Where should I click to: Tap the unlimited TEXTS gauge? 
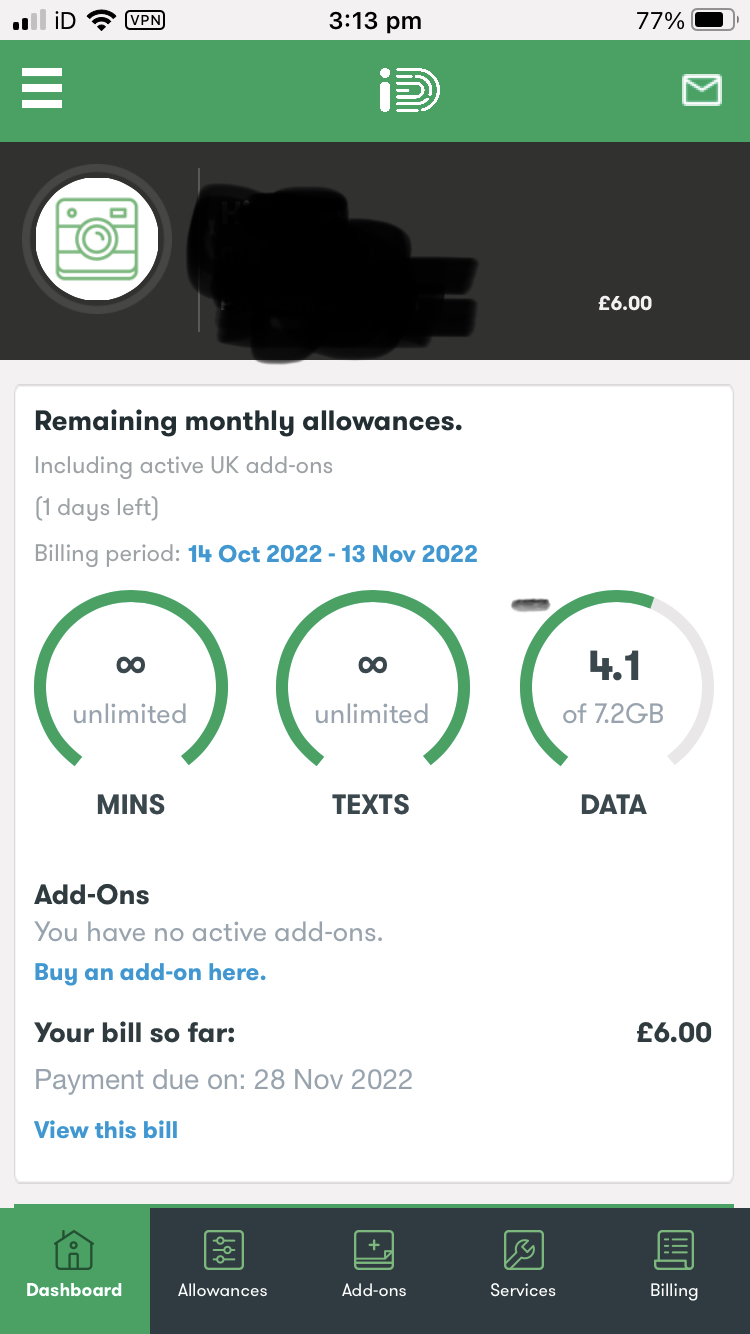pos(372,690)
